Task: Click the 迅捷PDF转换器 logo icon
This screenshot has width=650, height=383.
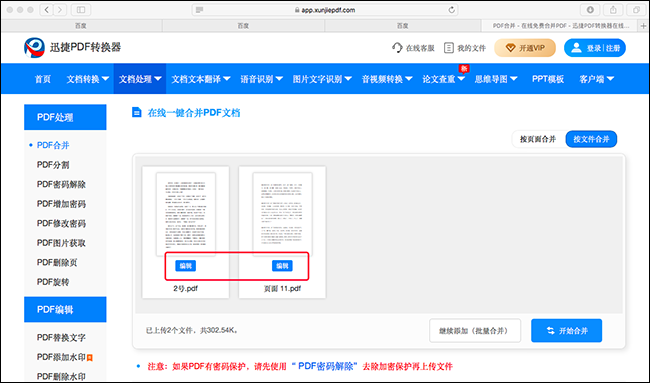Action: tap(34, 48)
